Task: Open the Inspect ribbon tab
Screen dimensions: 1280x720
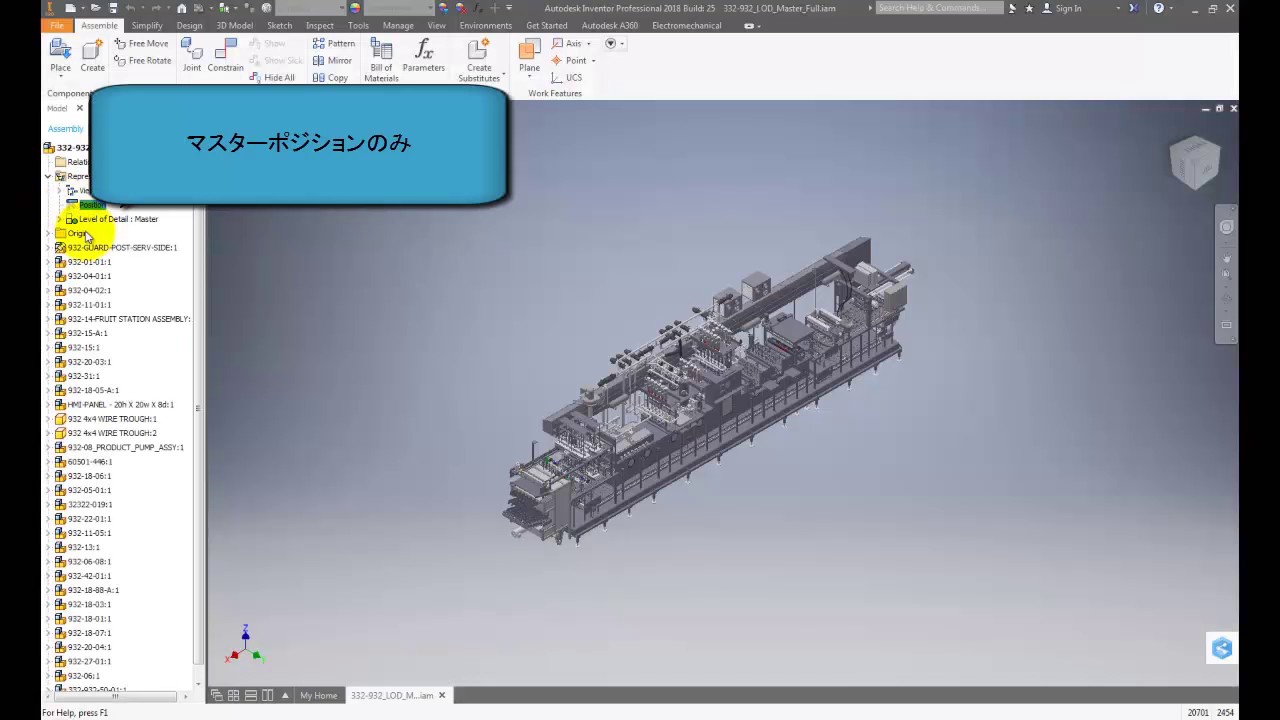Action: 320,25
